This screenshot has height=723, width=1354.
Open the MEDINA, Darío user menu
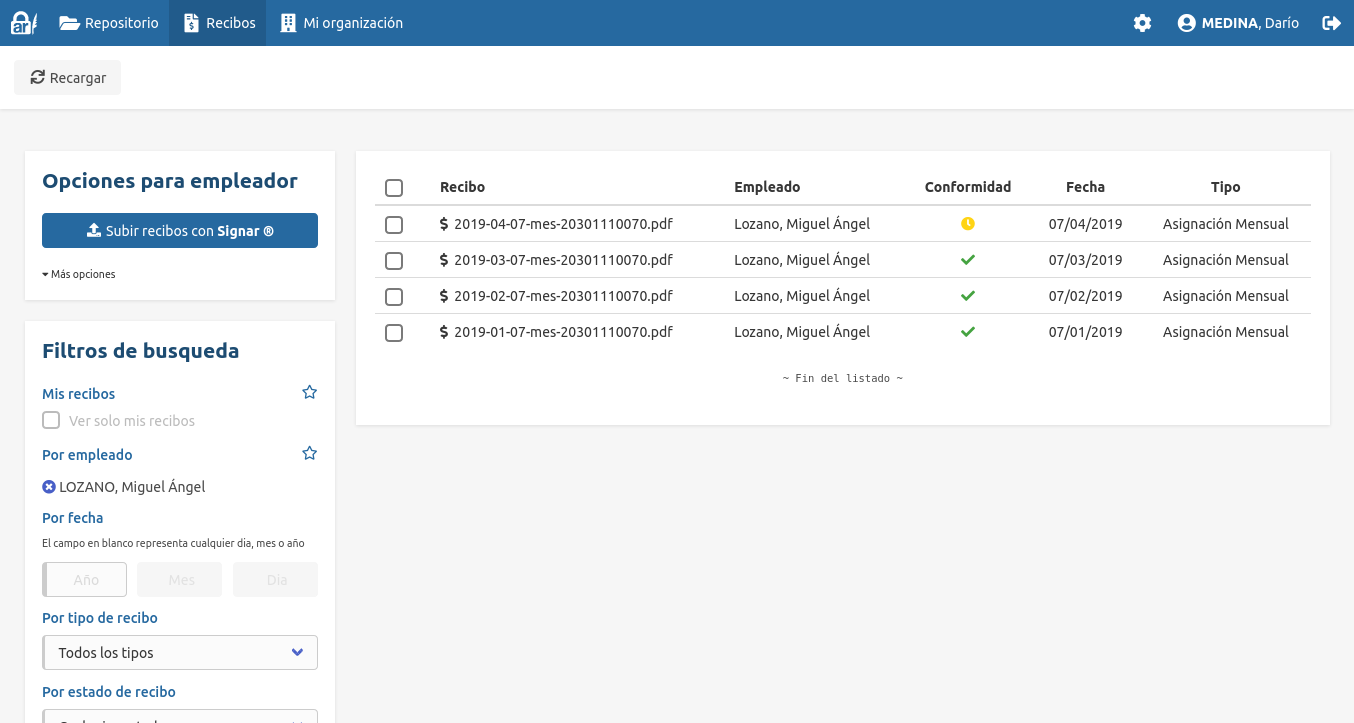(1238, 23)
